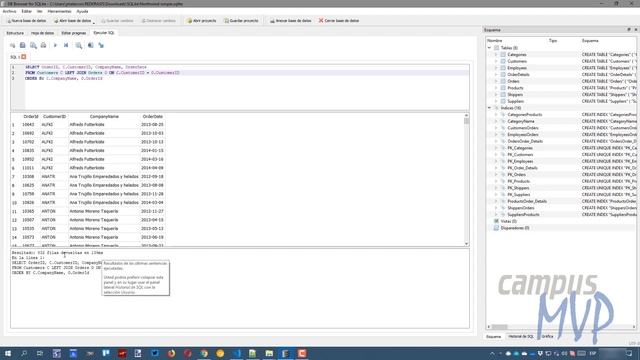Image resolution: width=640 pixels, height=360 pixels.
Task: Select the PK_Customers index
Action: tap(520, 155)
